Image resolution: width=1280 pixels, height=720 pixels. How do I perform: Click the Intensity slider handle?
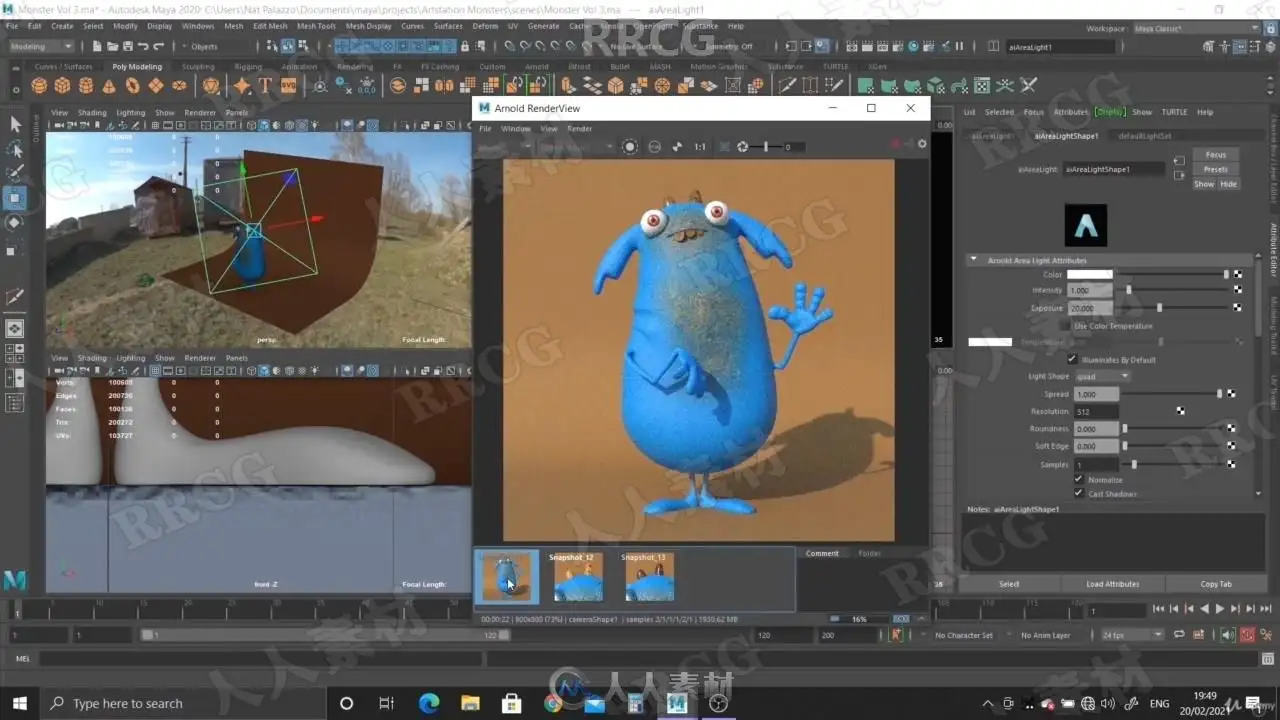tap(1129, 290)
